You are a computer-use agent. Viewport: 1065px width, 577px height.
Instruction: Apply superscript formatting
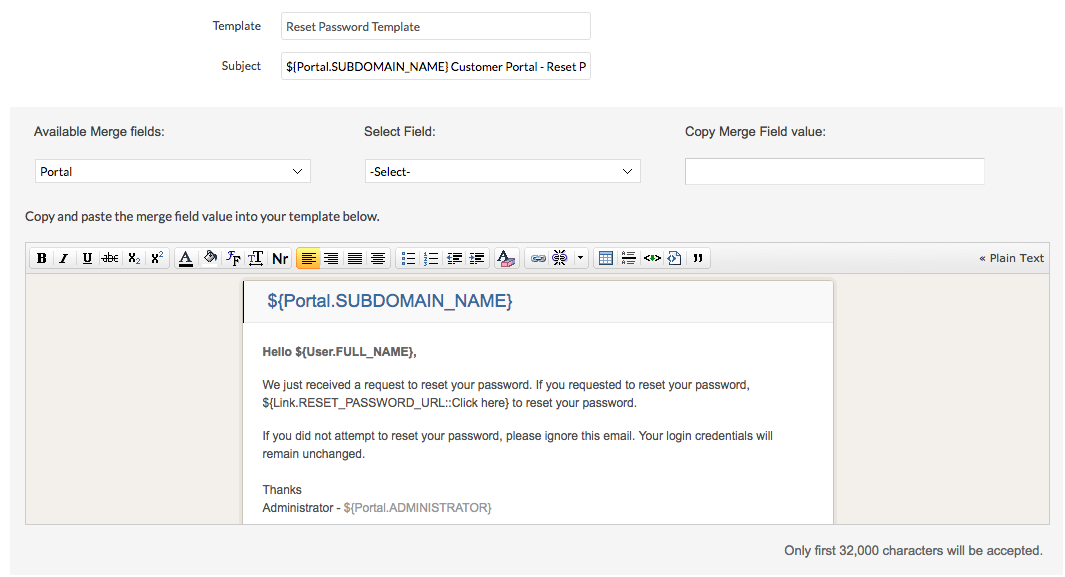[x=157, y=258]
